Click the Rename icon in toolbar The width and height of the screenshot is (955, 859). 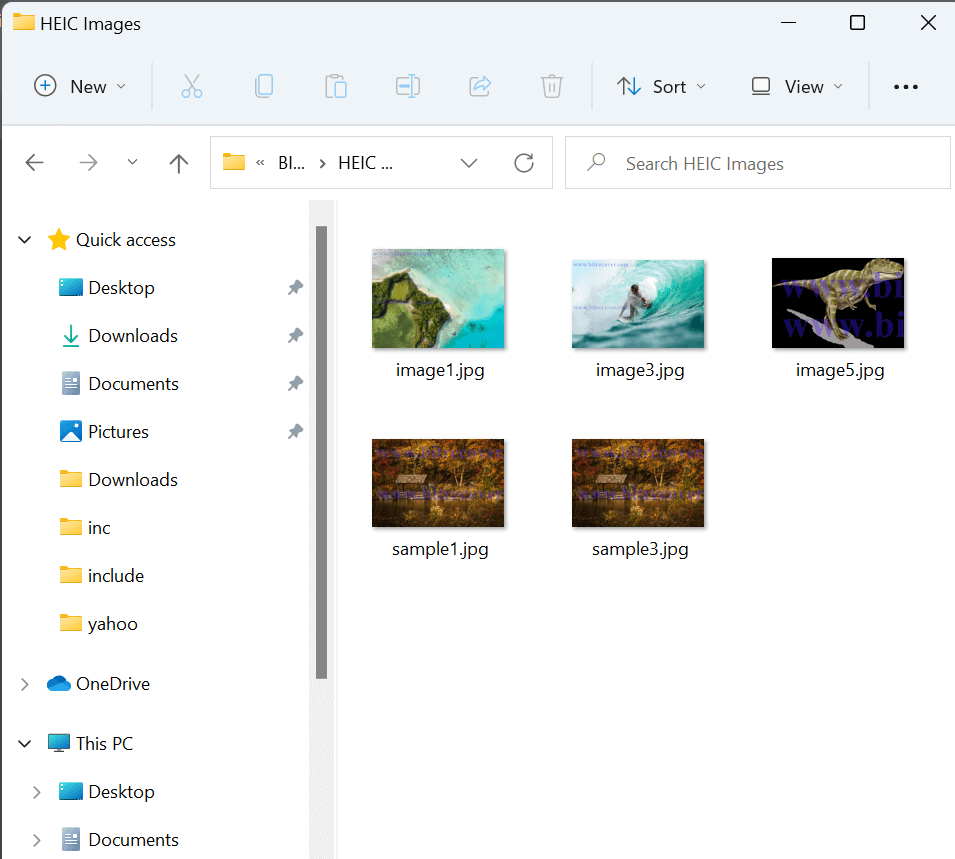408,87
